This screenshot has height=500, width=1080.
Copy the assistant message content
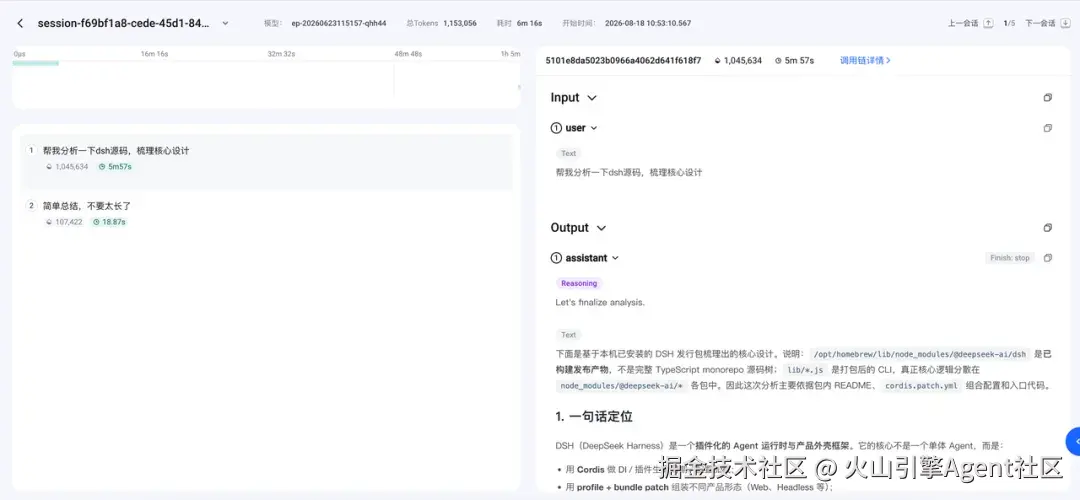[1048, 258]
